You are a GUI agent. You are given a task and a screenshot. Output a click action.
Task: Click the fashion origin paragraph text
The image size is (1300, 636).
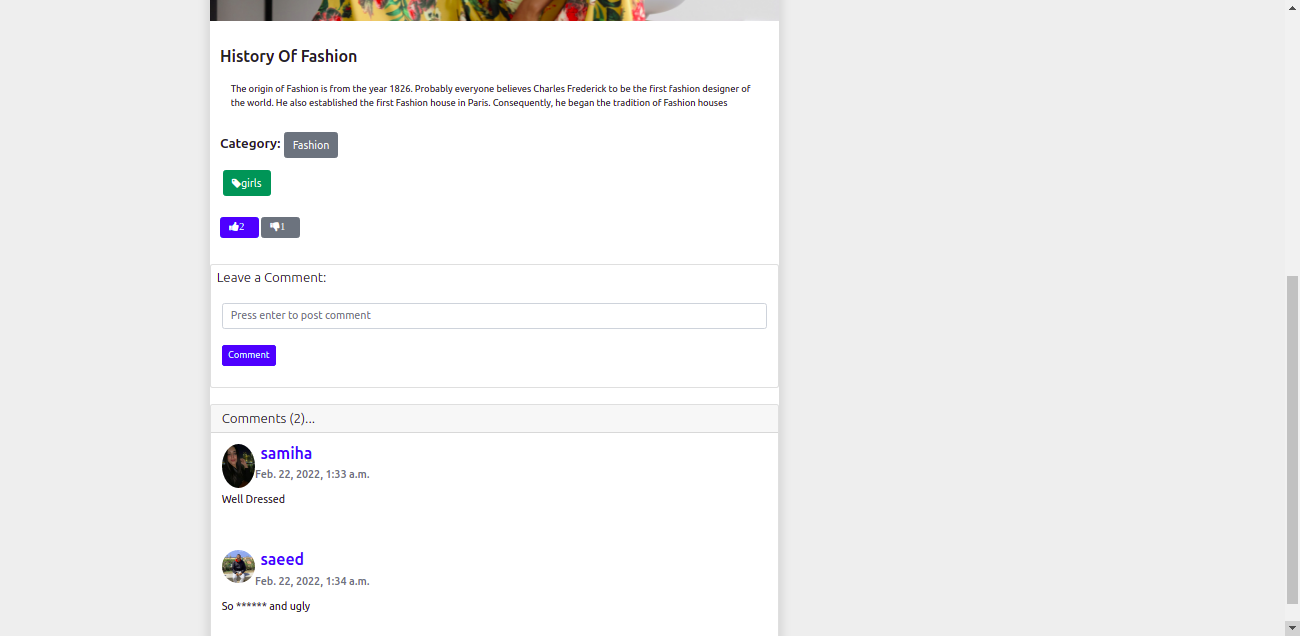[x=491, y=96]
